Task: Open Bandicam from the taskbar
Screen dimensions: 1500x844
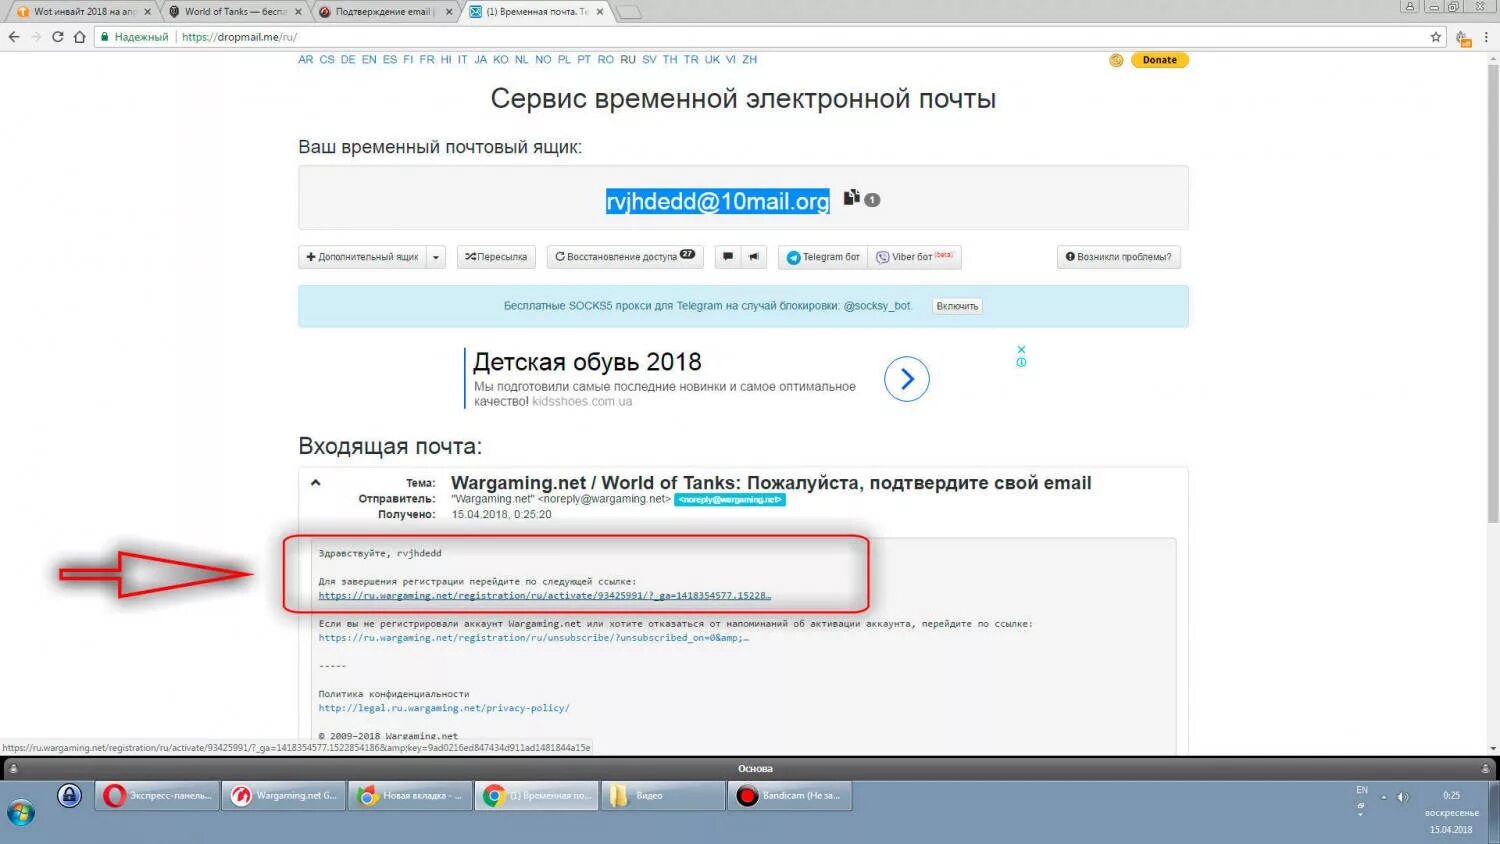Action: click(791, 796)
